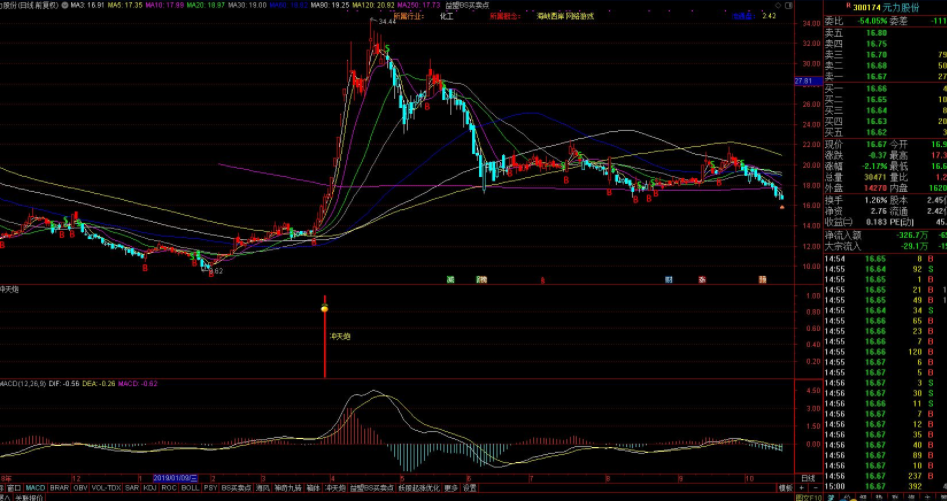
Task: Select the BRAR indicator tab
Action: (x=59, y=488)
